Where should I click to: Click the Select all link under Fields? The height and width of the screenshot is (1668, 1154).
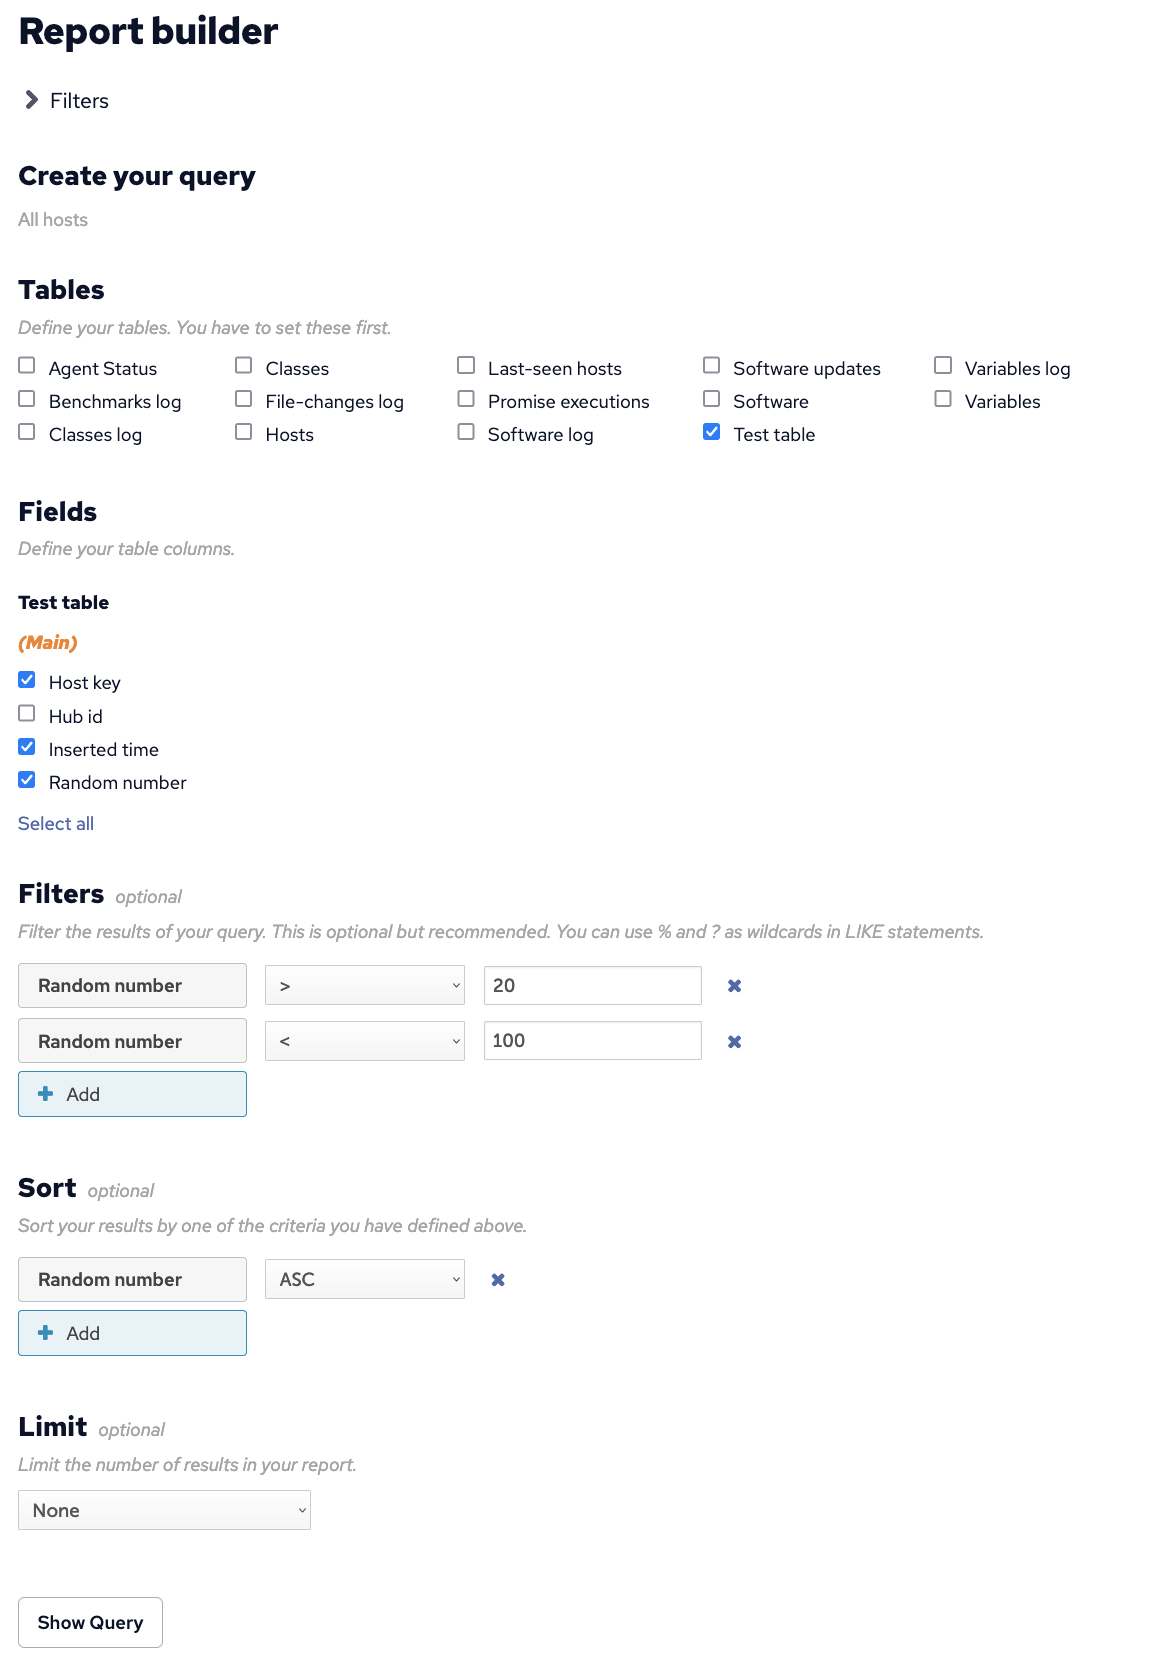click(x=55, y=823)
